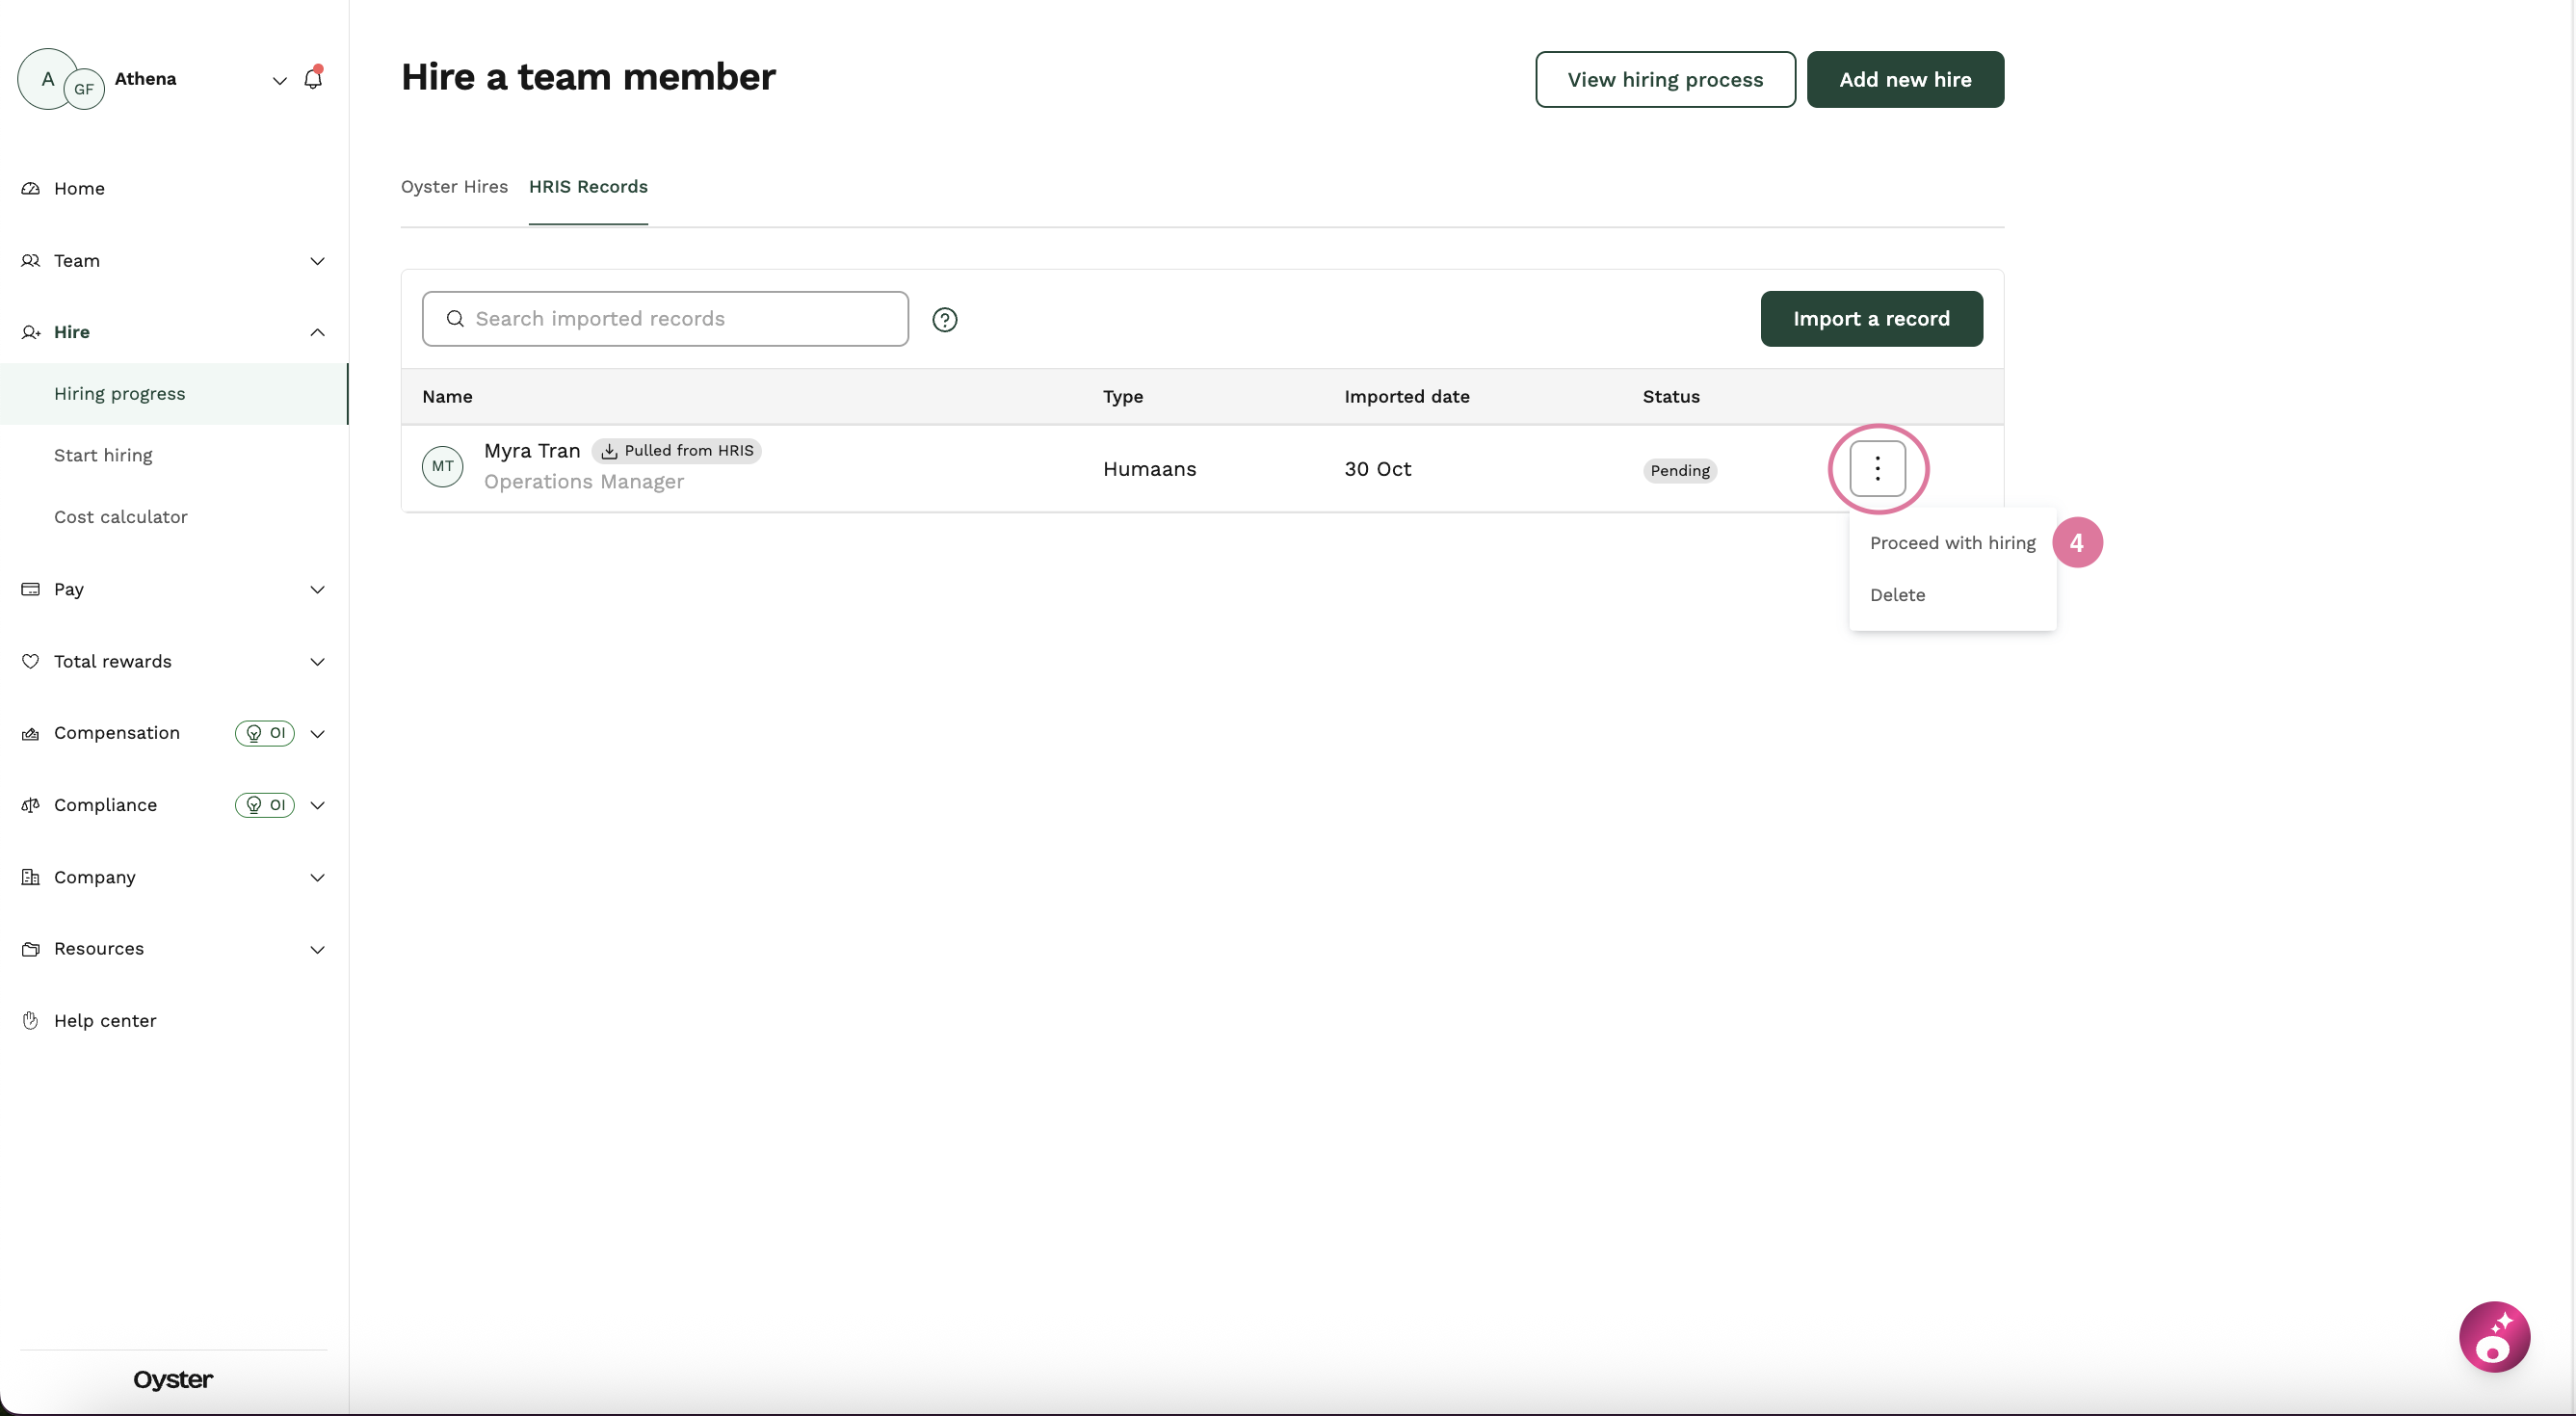Click the Imported date column header
The height and width of the screenshot is (1416, 2576).
(x=1406, y=397)
